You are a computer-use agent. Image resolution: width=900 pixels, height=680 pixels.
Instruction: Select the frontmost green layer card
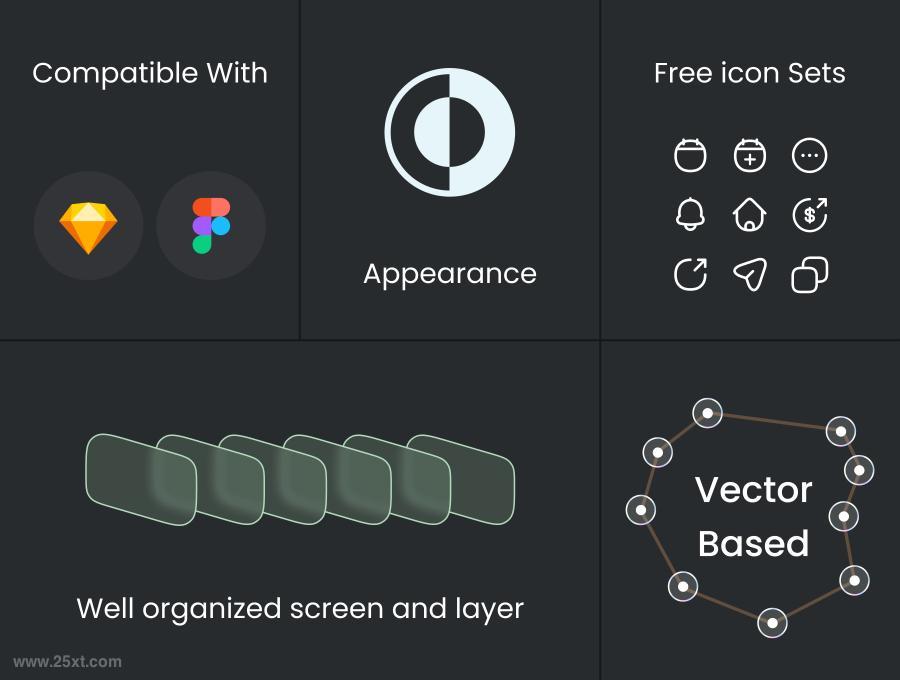click(x=141, y=479)
